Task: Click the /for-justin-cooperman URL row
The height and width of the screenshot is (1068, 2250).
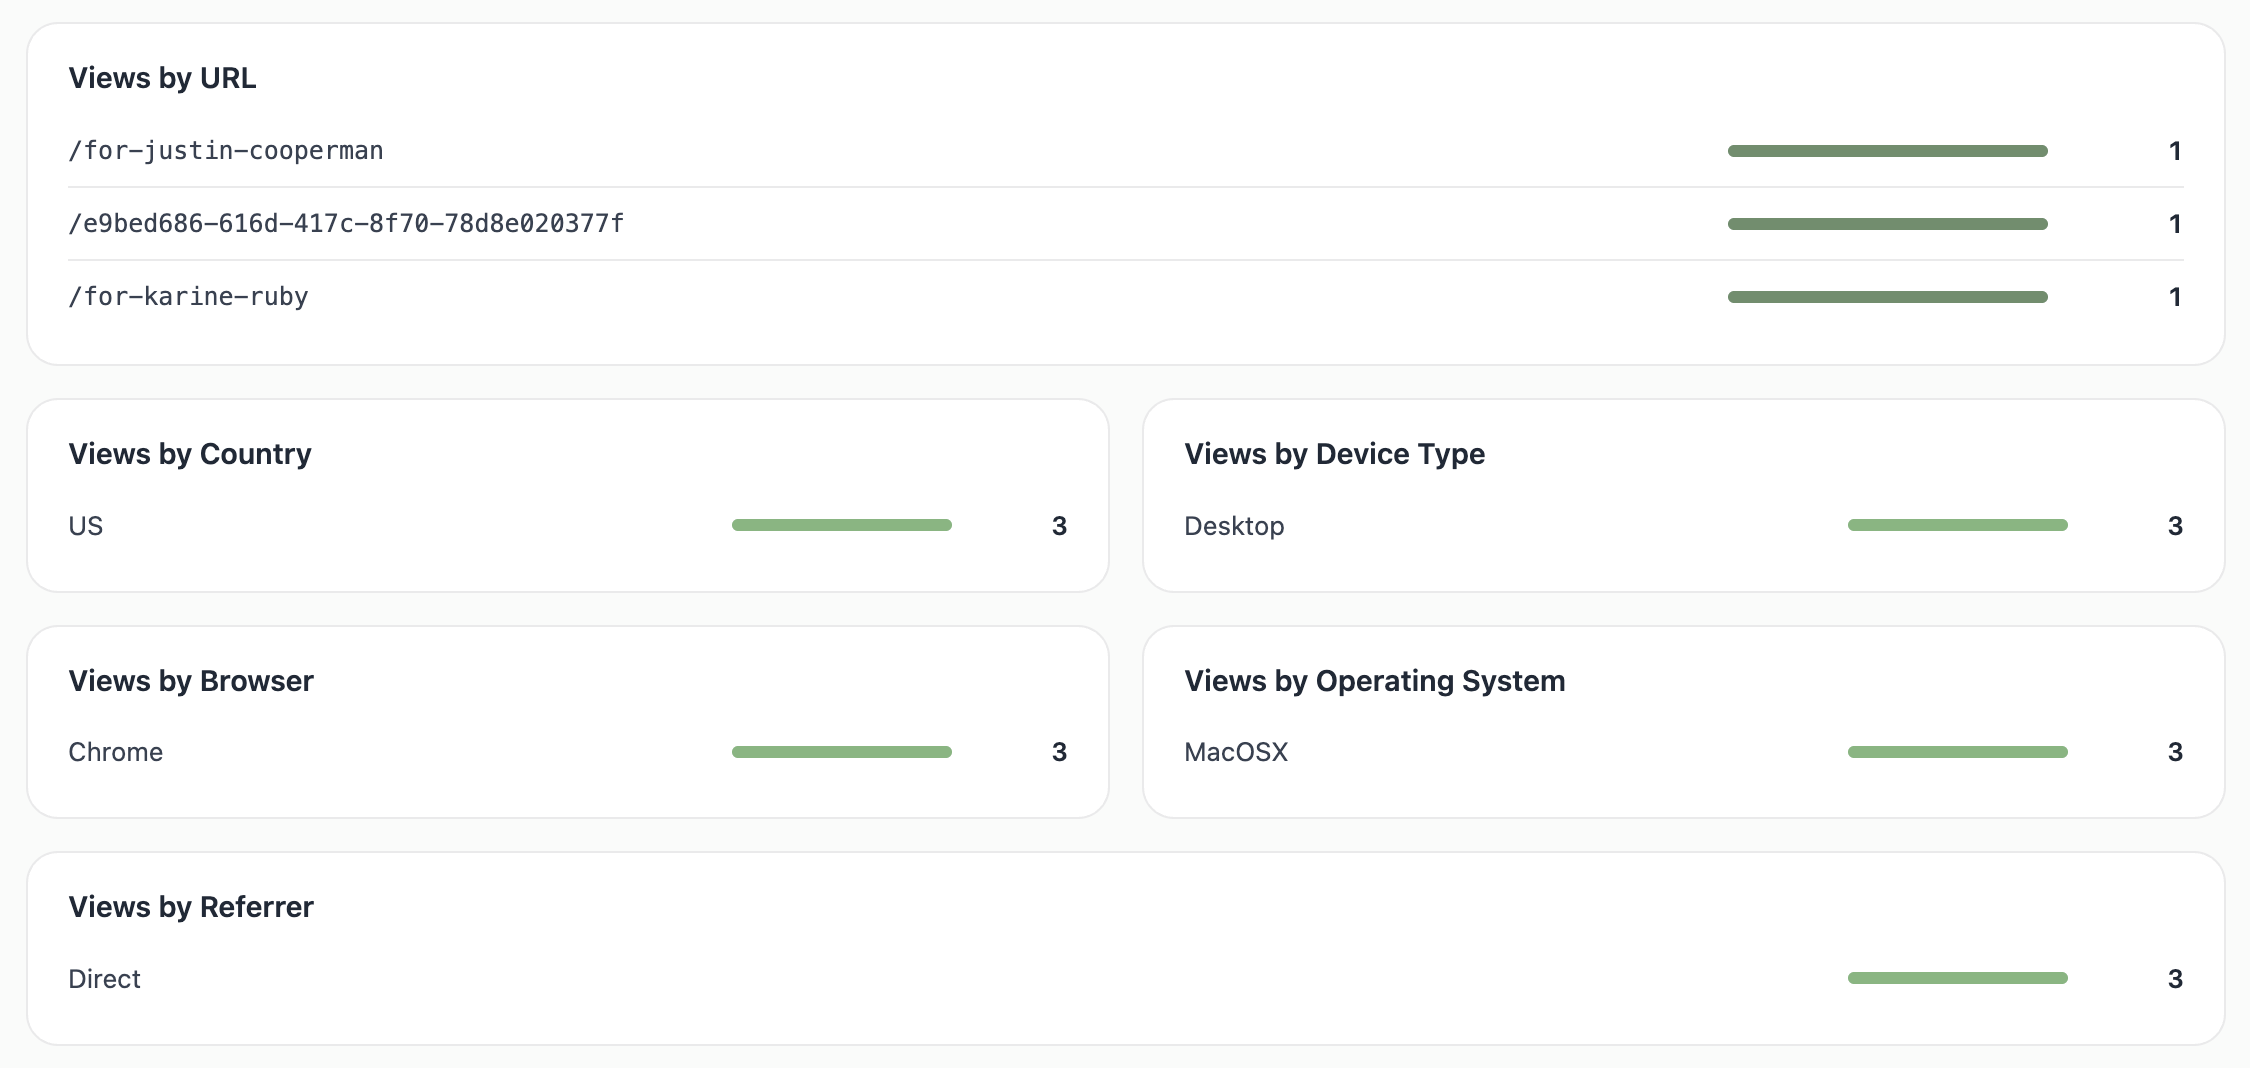Action: point(1125,151)
